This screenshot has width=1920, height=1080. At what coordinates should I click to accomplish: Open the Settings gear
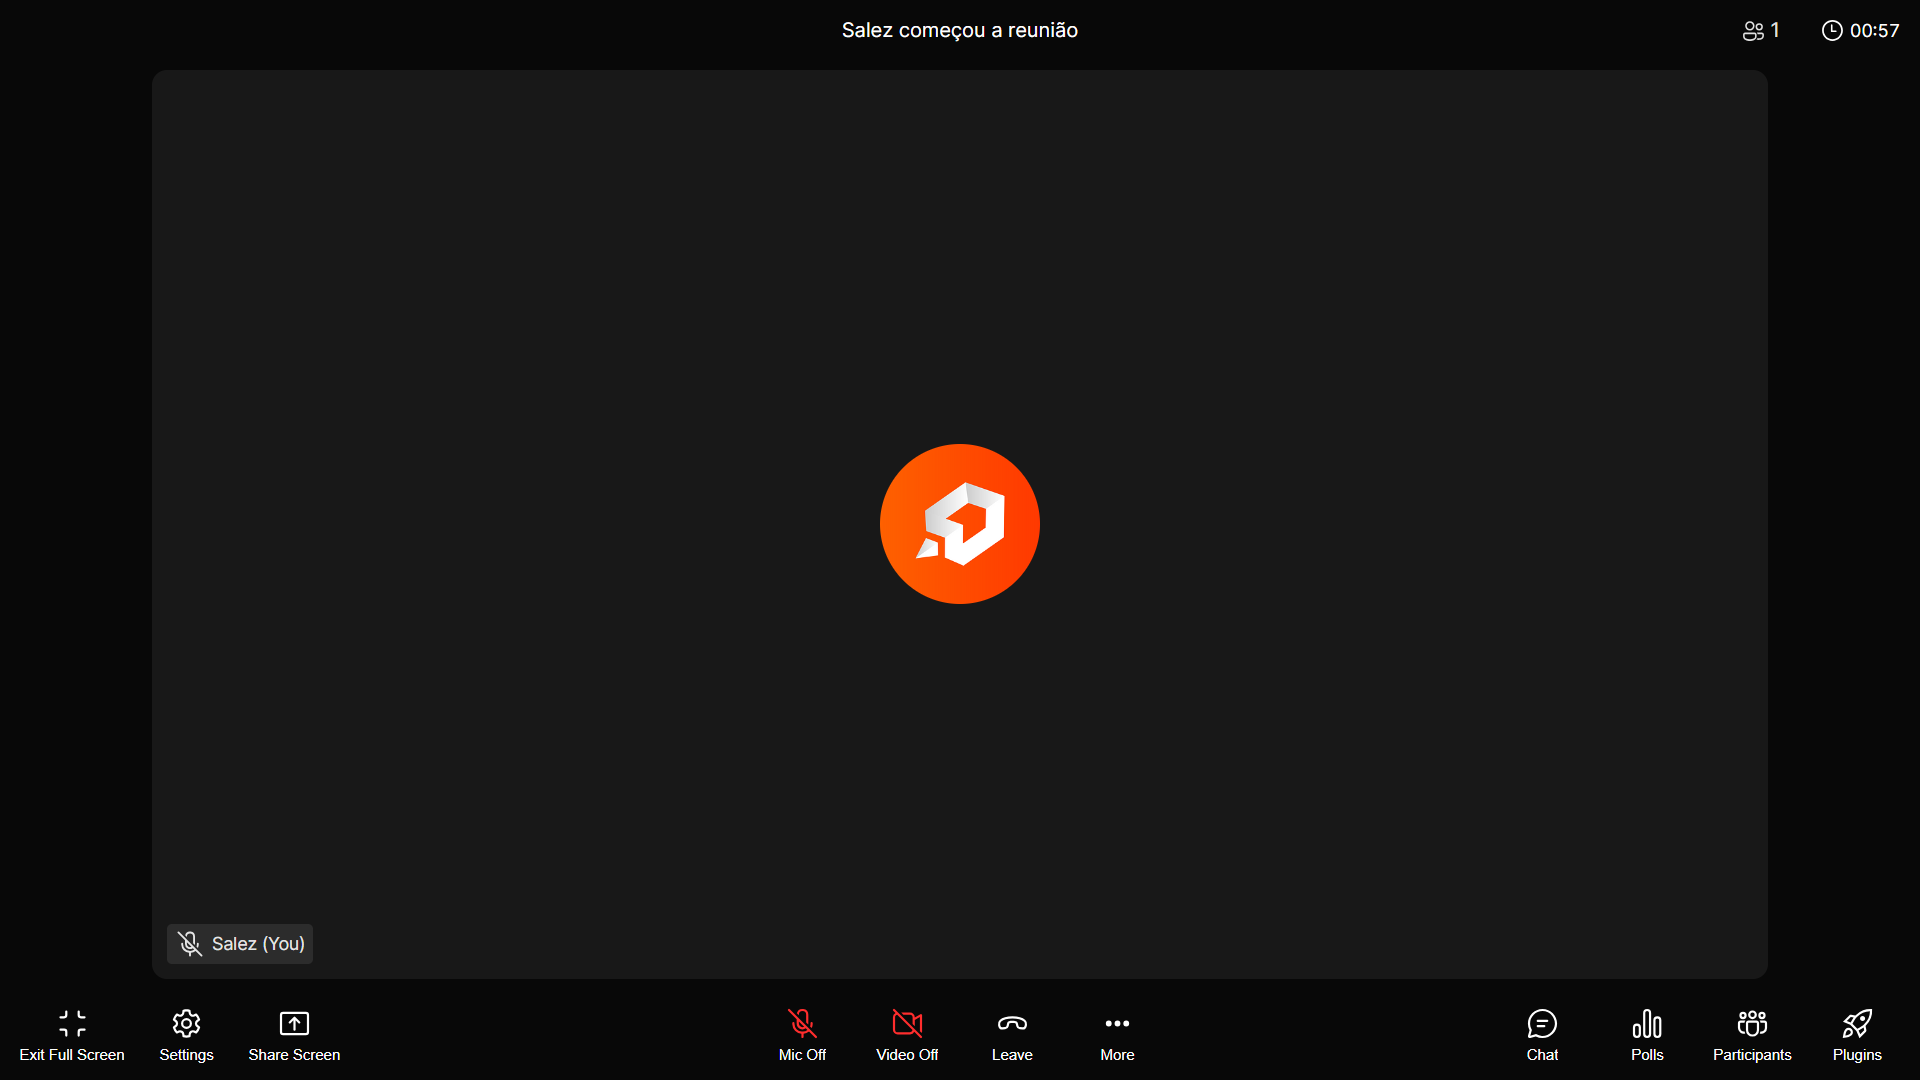[x=186, y=1024]
